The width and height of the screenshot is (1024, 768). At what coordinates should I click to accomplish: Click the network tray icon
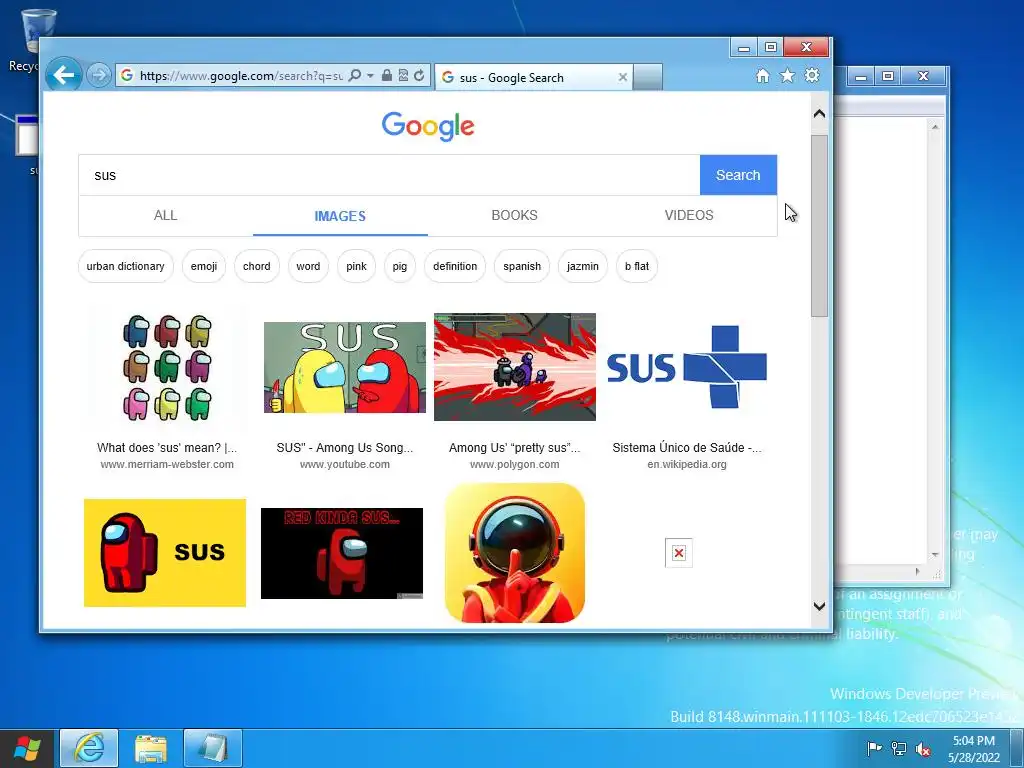coord(899,748)
